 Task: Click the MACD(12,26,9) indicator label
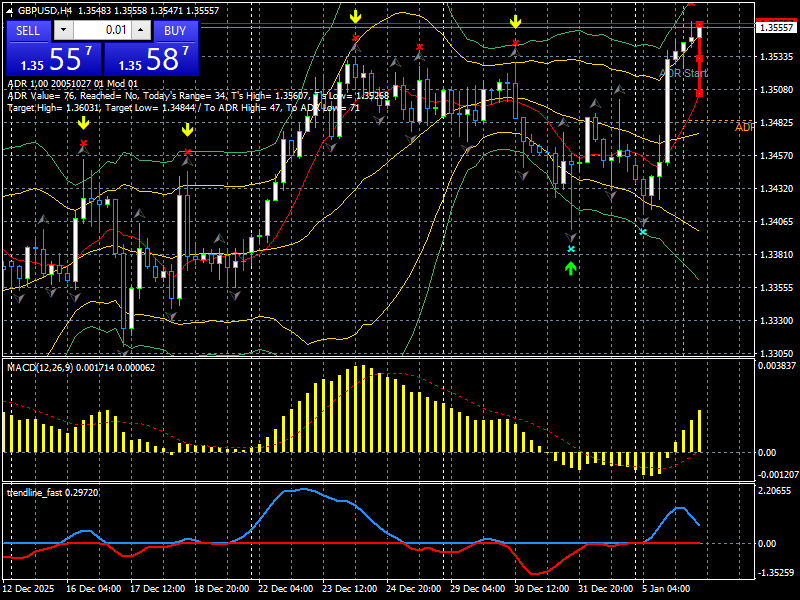coord(81,367)
